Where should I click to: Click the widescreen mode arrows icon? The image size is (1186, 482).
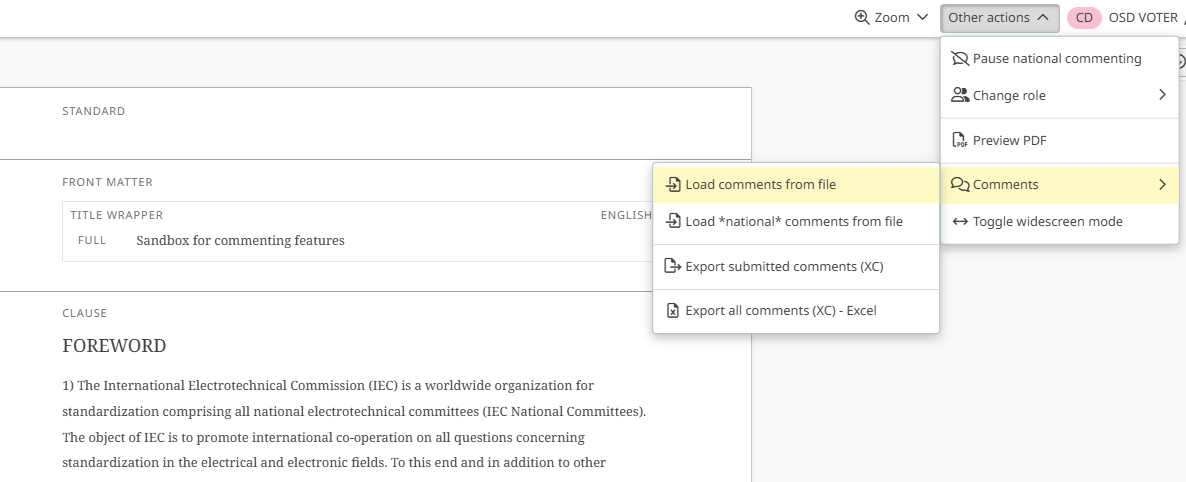(x=960, y=222)
